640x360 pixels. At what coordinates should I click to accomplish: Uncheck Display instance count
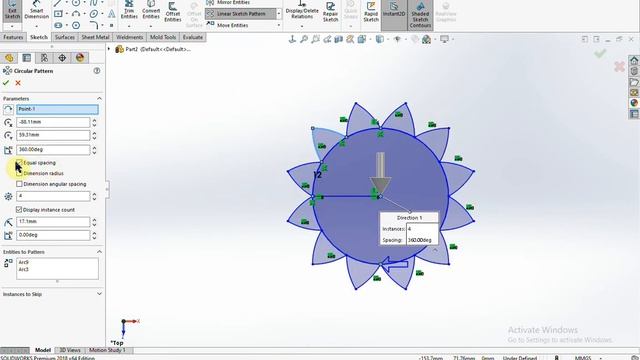click(x=19, y=209)
